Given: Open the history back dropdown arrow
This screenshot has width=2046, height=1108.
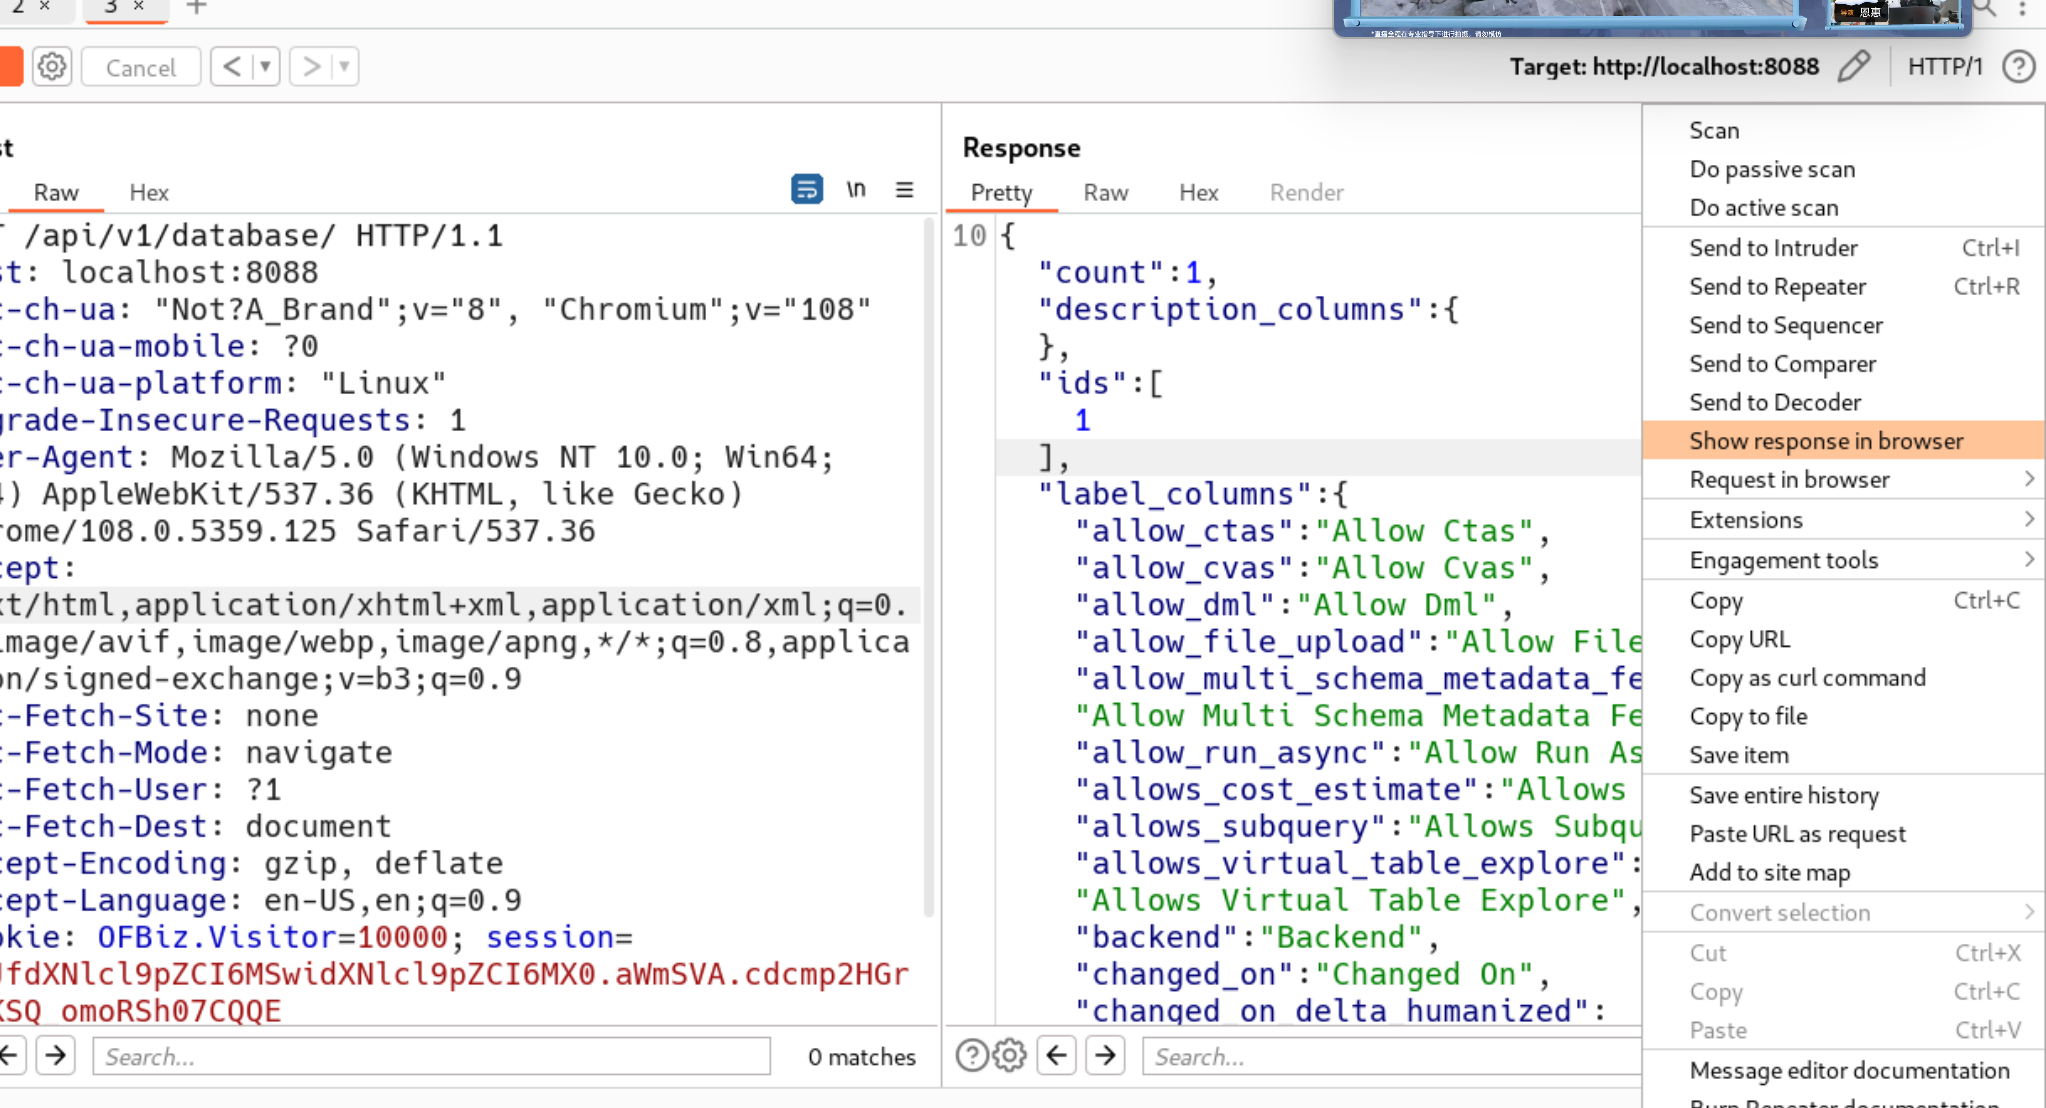Looking at the screenshot, I should 265,67.
